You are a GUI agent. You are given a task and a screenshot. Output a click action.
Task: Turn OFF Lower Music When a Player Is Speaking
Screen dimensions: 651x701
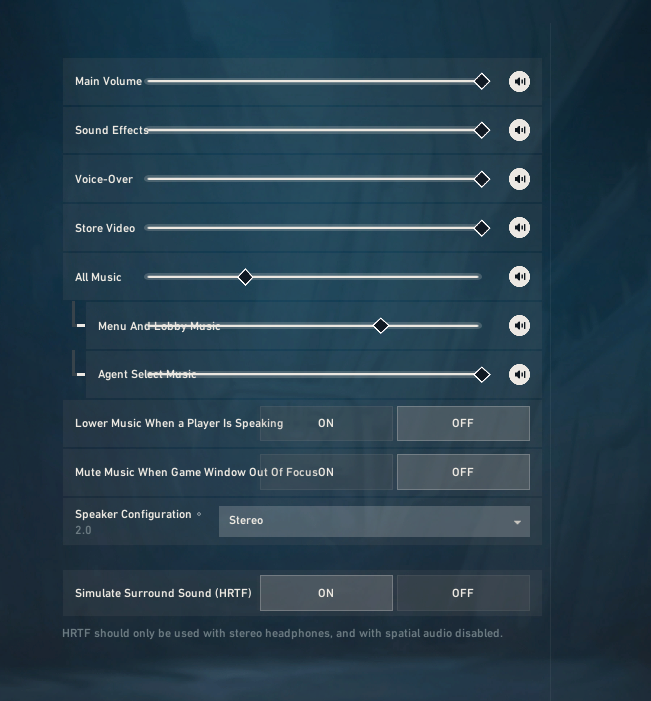click(463, 423)
